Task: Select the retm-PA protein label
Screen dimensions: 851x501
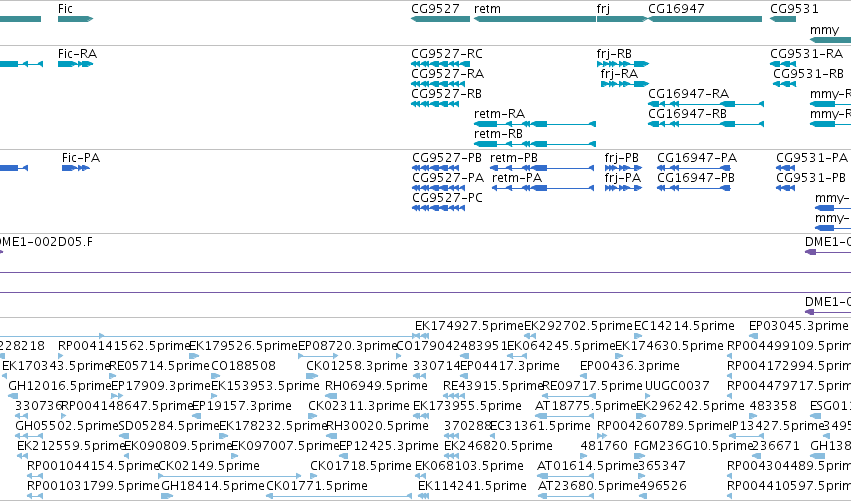Action: click(x=517, y=178)
